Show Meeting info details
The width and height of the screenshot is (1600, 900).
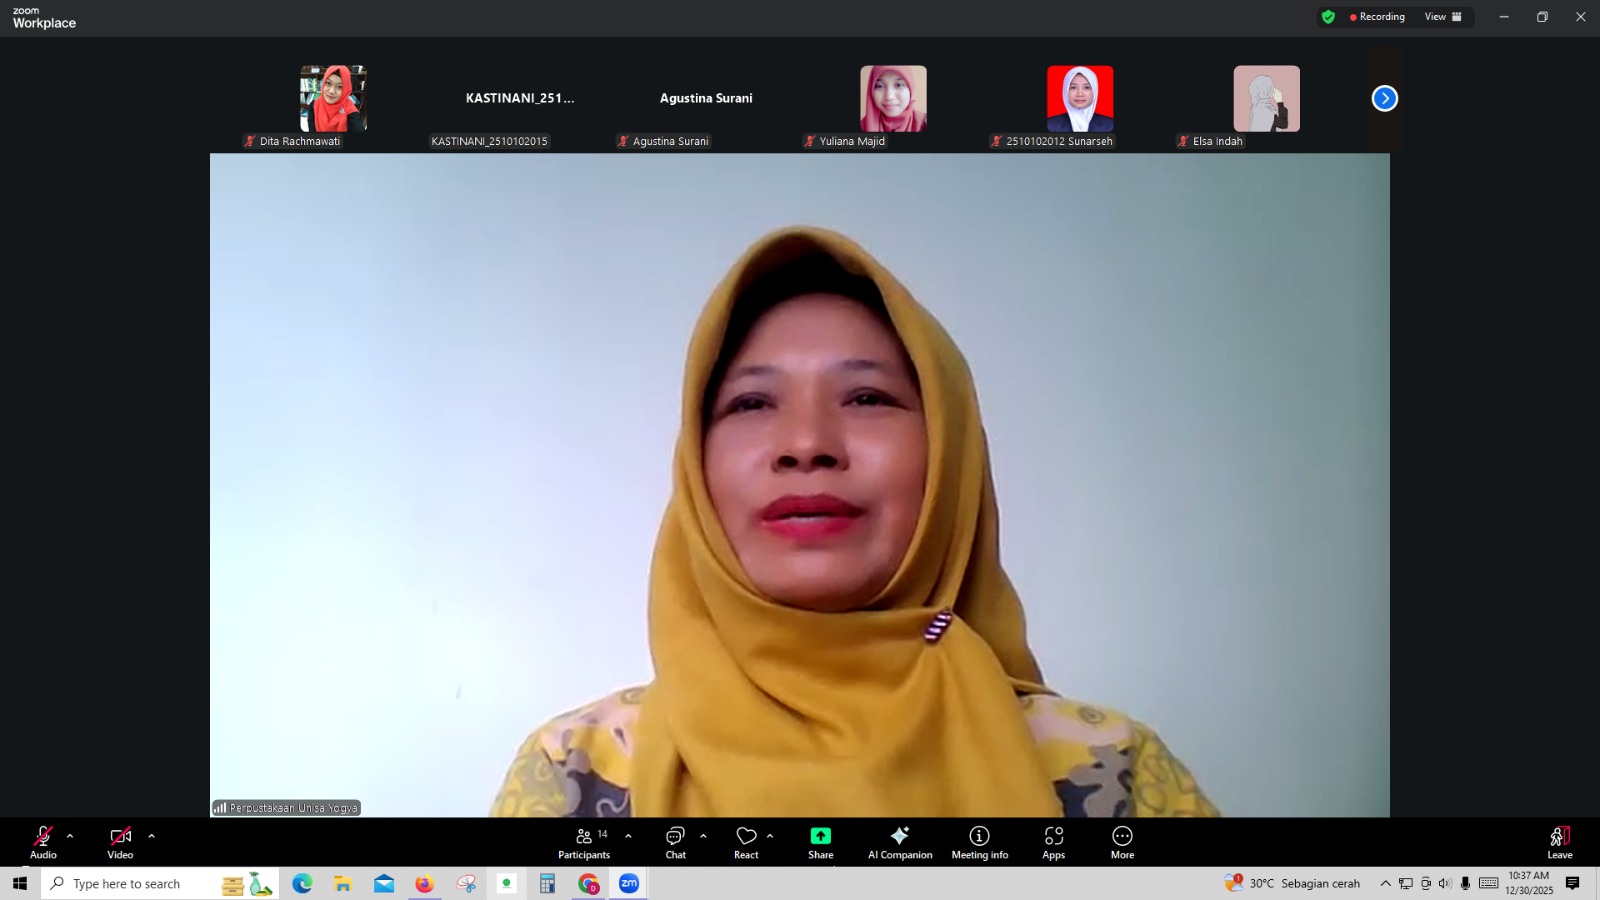[x=979, y=841]
